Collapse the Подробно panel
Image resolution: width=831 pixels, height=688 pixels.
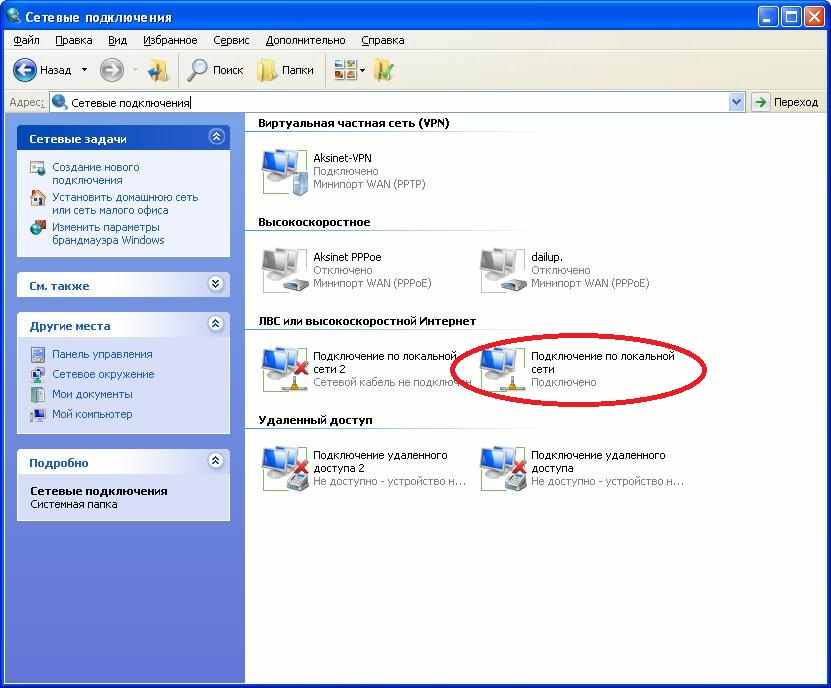click(x=215, y=461)
